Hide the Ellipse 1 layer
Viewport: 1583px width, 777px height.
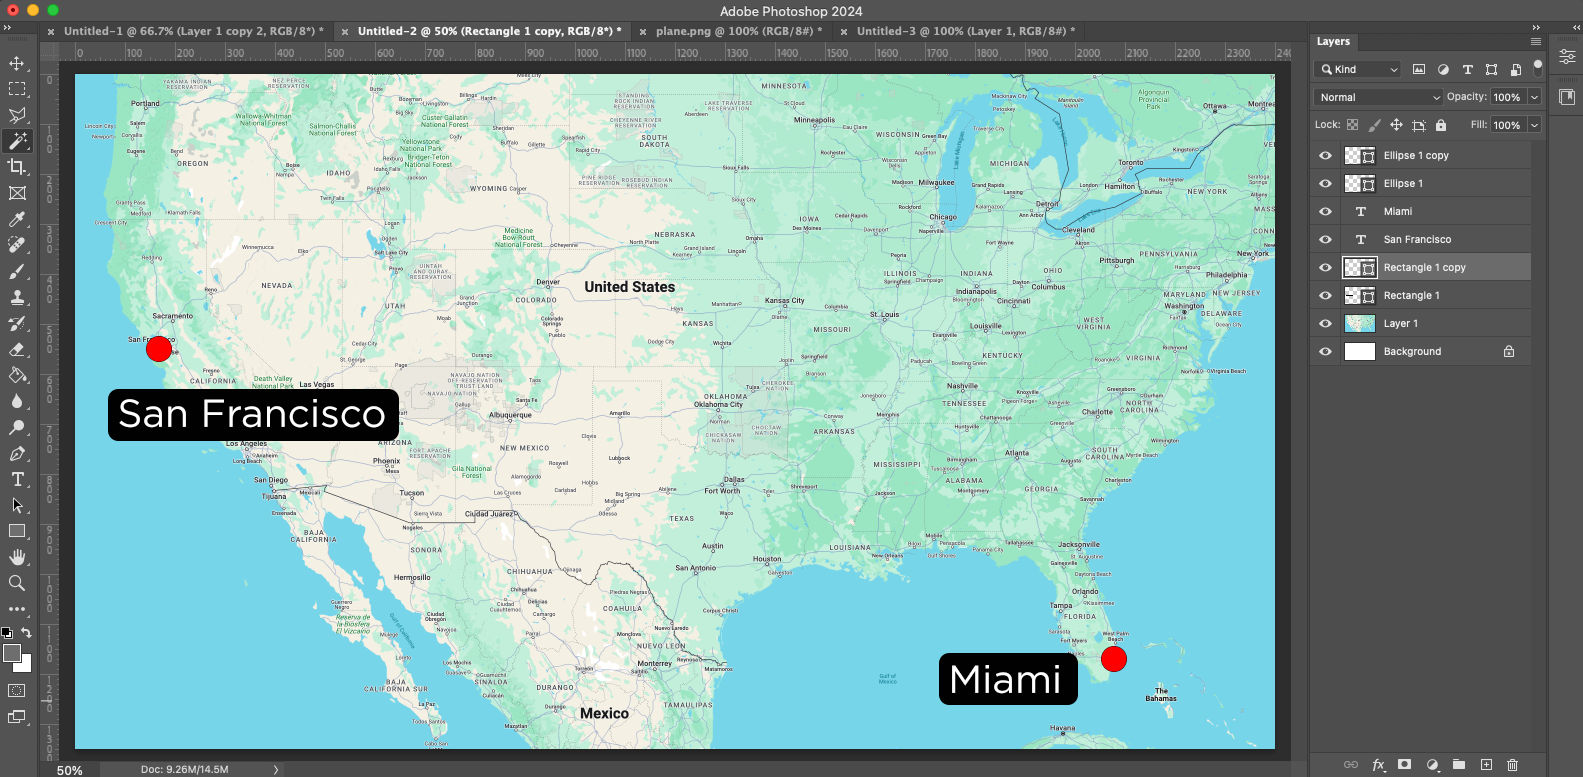coord(1325,183)
